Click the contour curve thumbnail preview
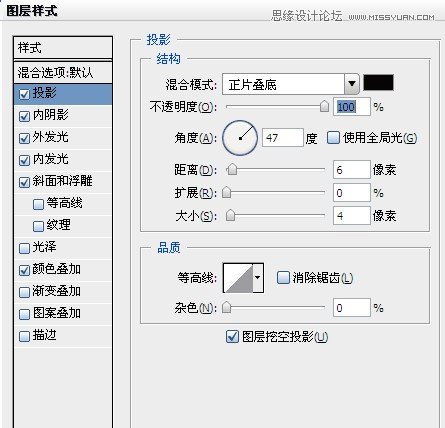The image size is (445, 428). (238, 278)
